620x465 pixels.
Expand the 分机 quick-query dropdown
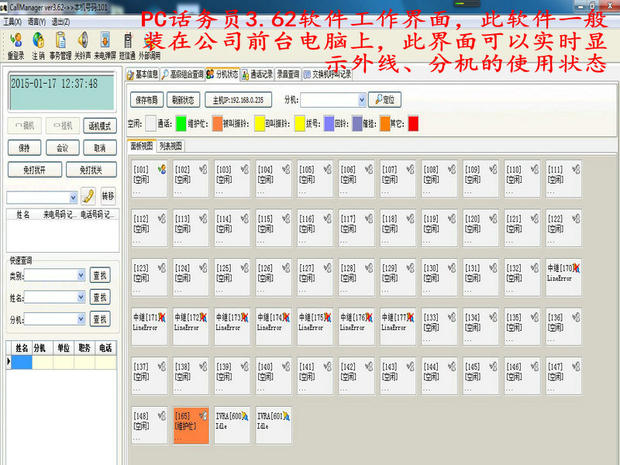[x=81, y=319]
